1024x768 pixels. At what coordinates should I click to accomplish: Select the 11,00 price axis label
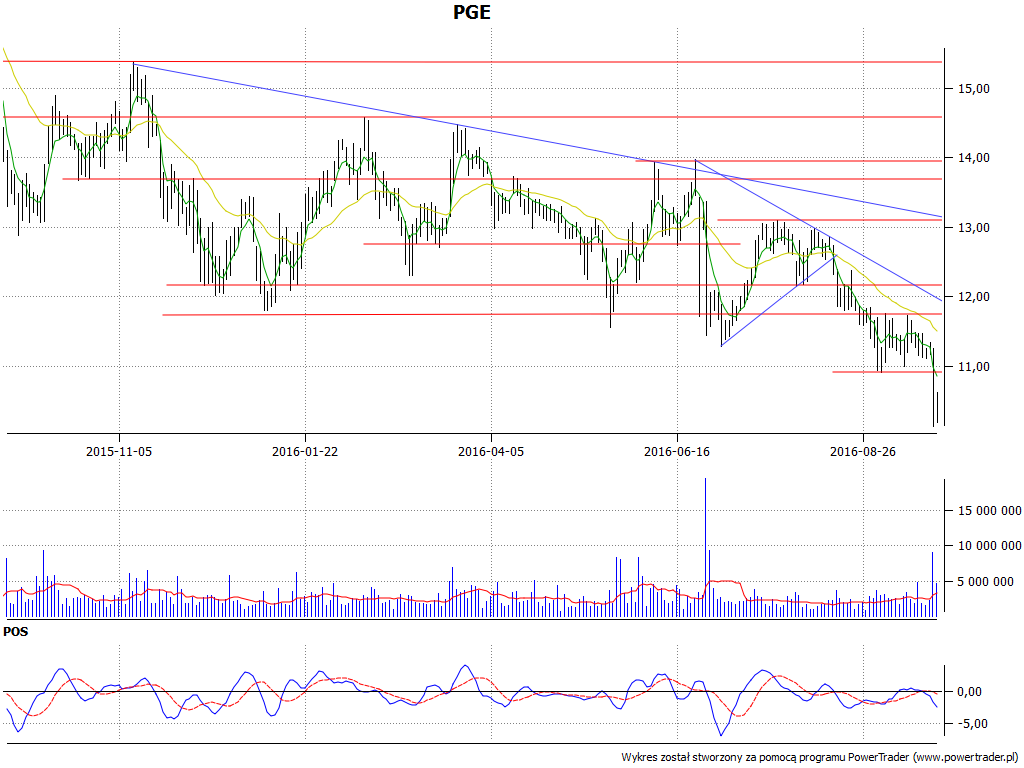coord(974,367)
